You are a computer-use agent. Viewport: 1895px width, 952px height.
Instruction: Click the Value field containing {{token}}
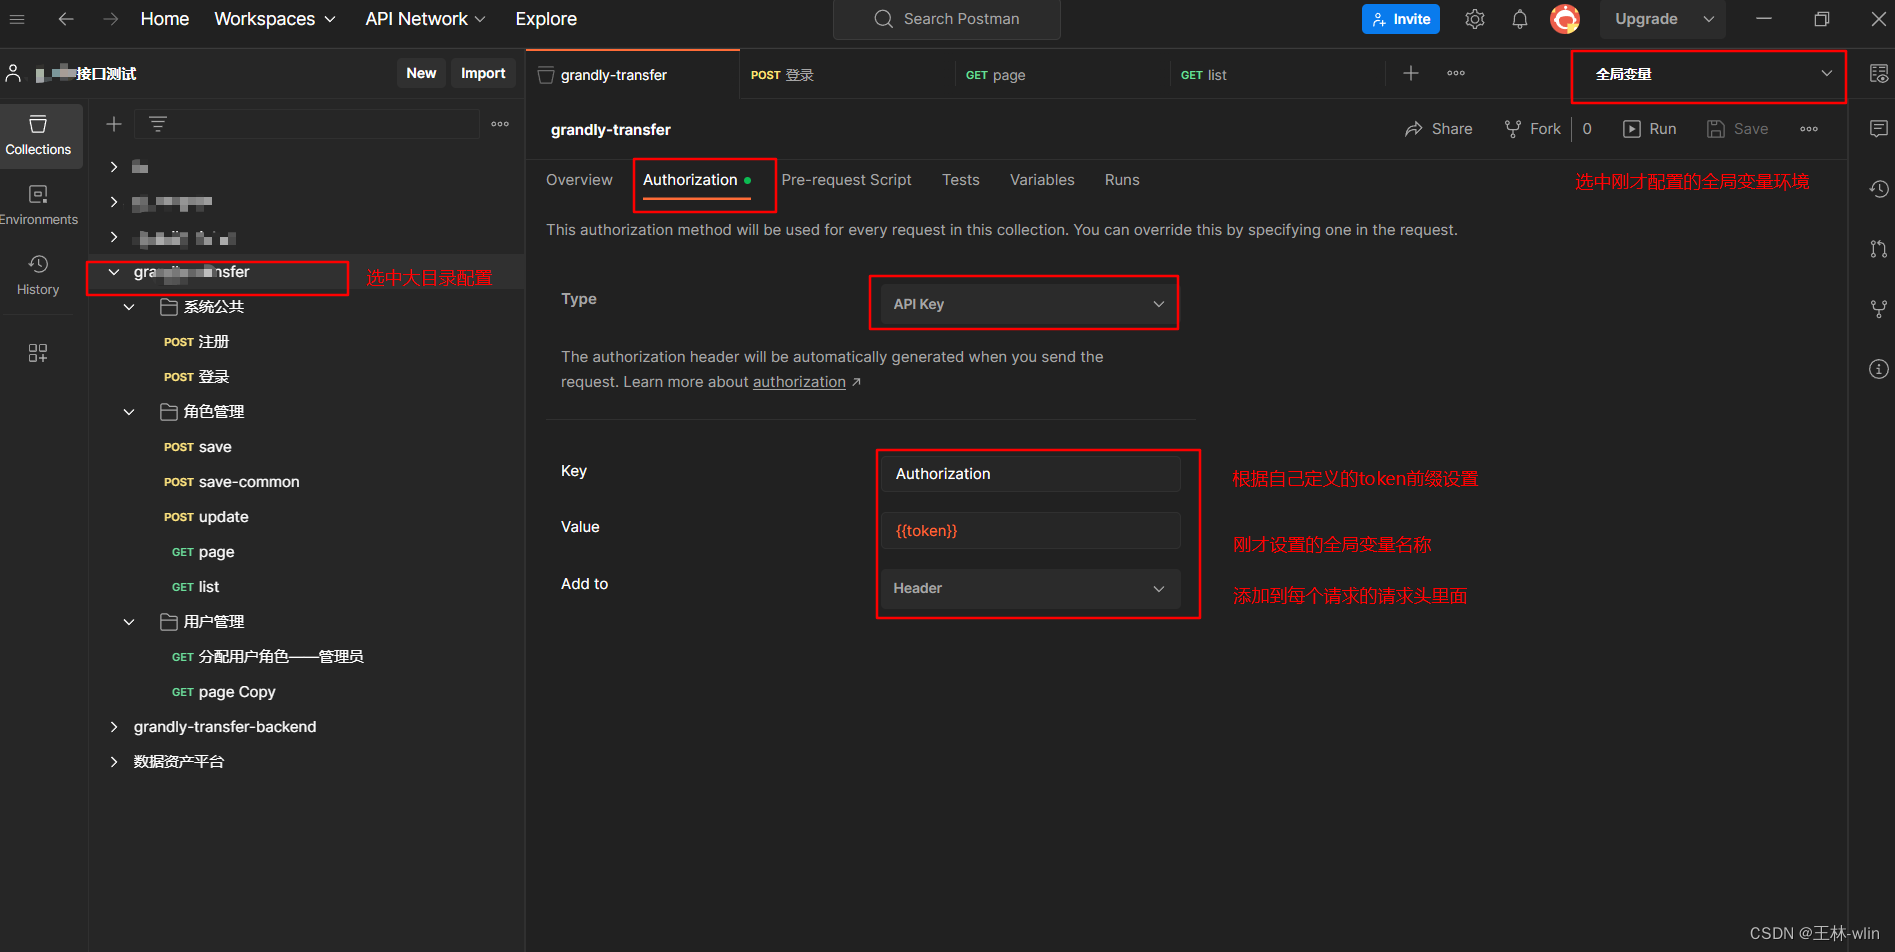[1030, 531]
